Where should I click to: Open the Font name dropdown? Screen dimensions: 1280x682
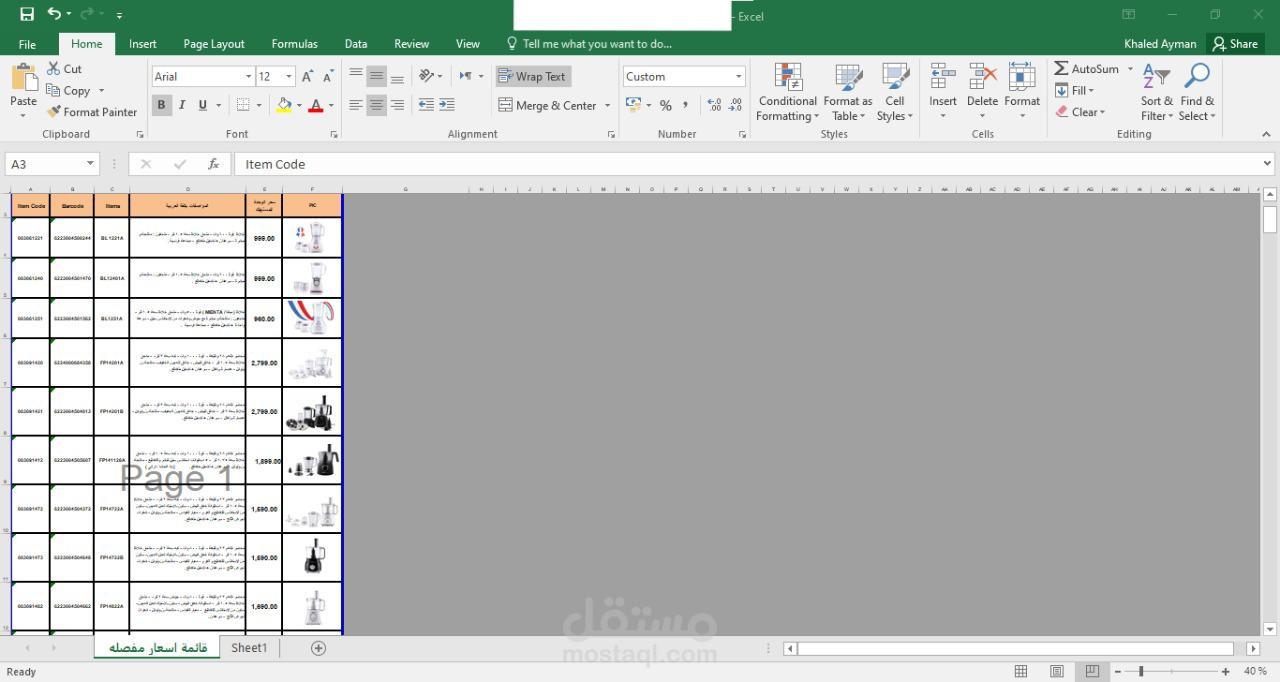[x=250, y=75]
